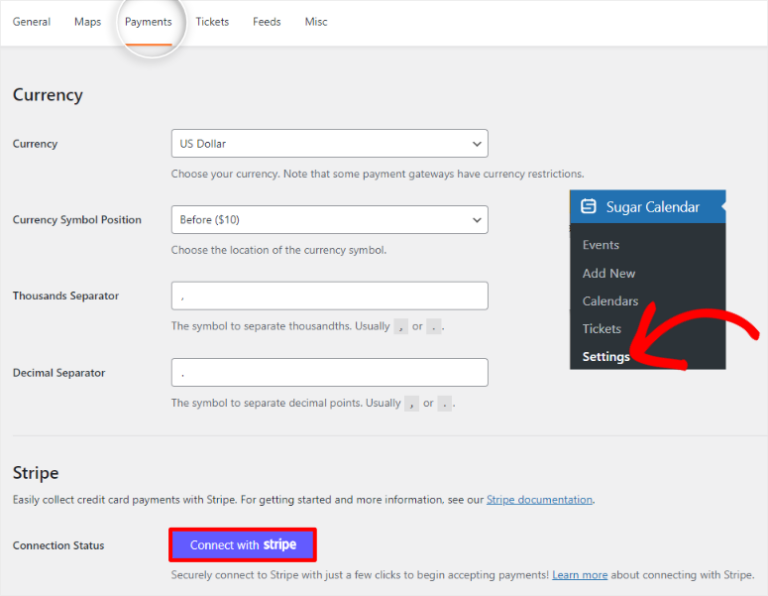
Task: Select the Payments tab
Action: (148, 22)
